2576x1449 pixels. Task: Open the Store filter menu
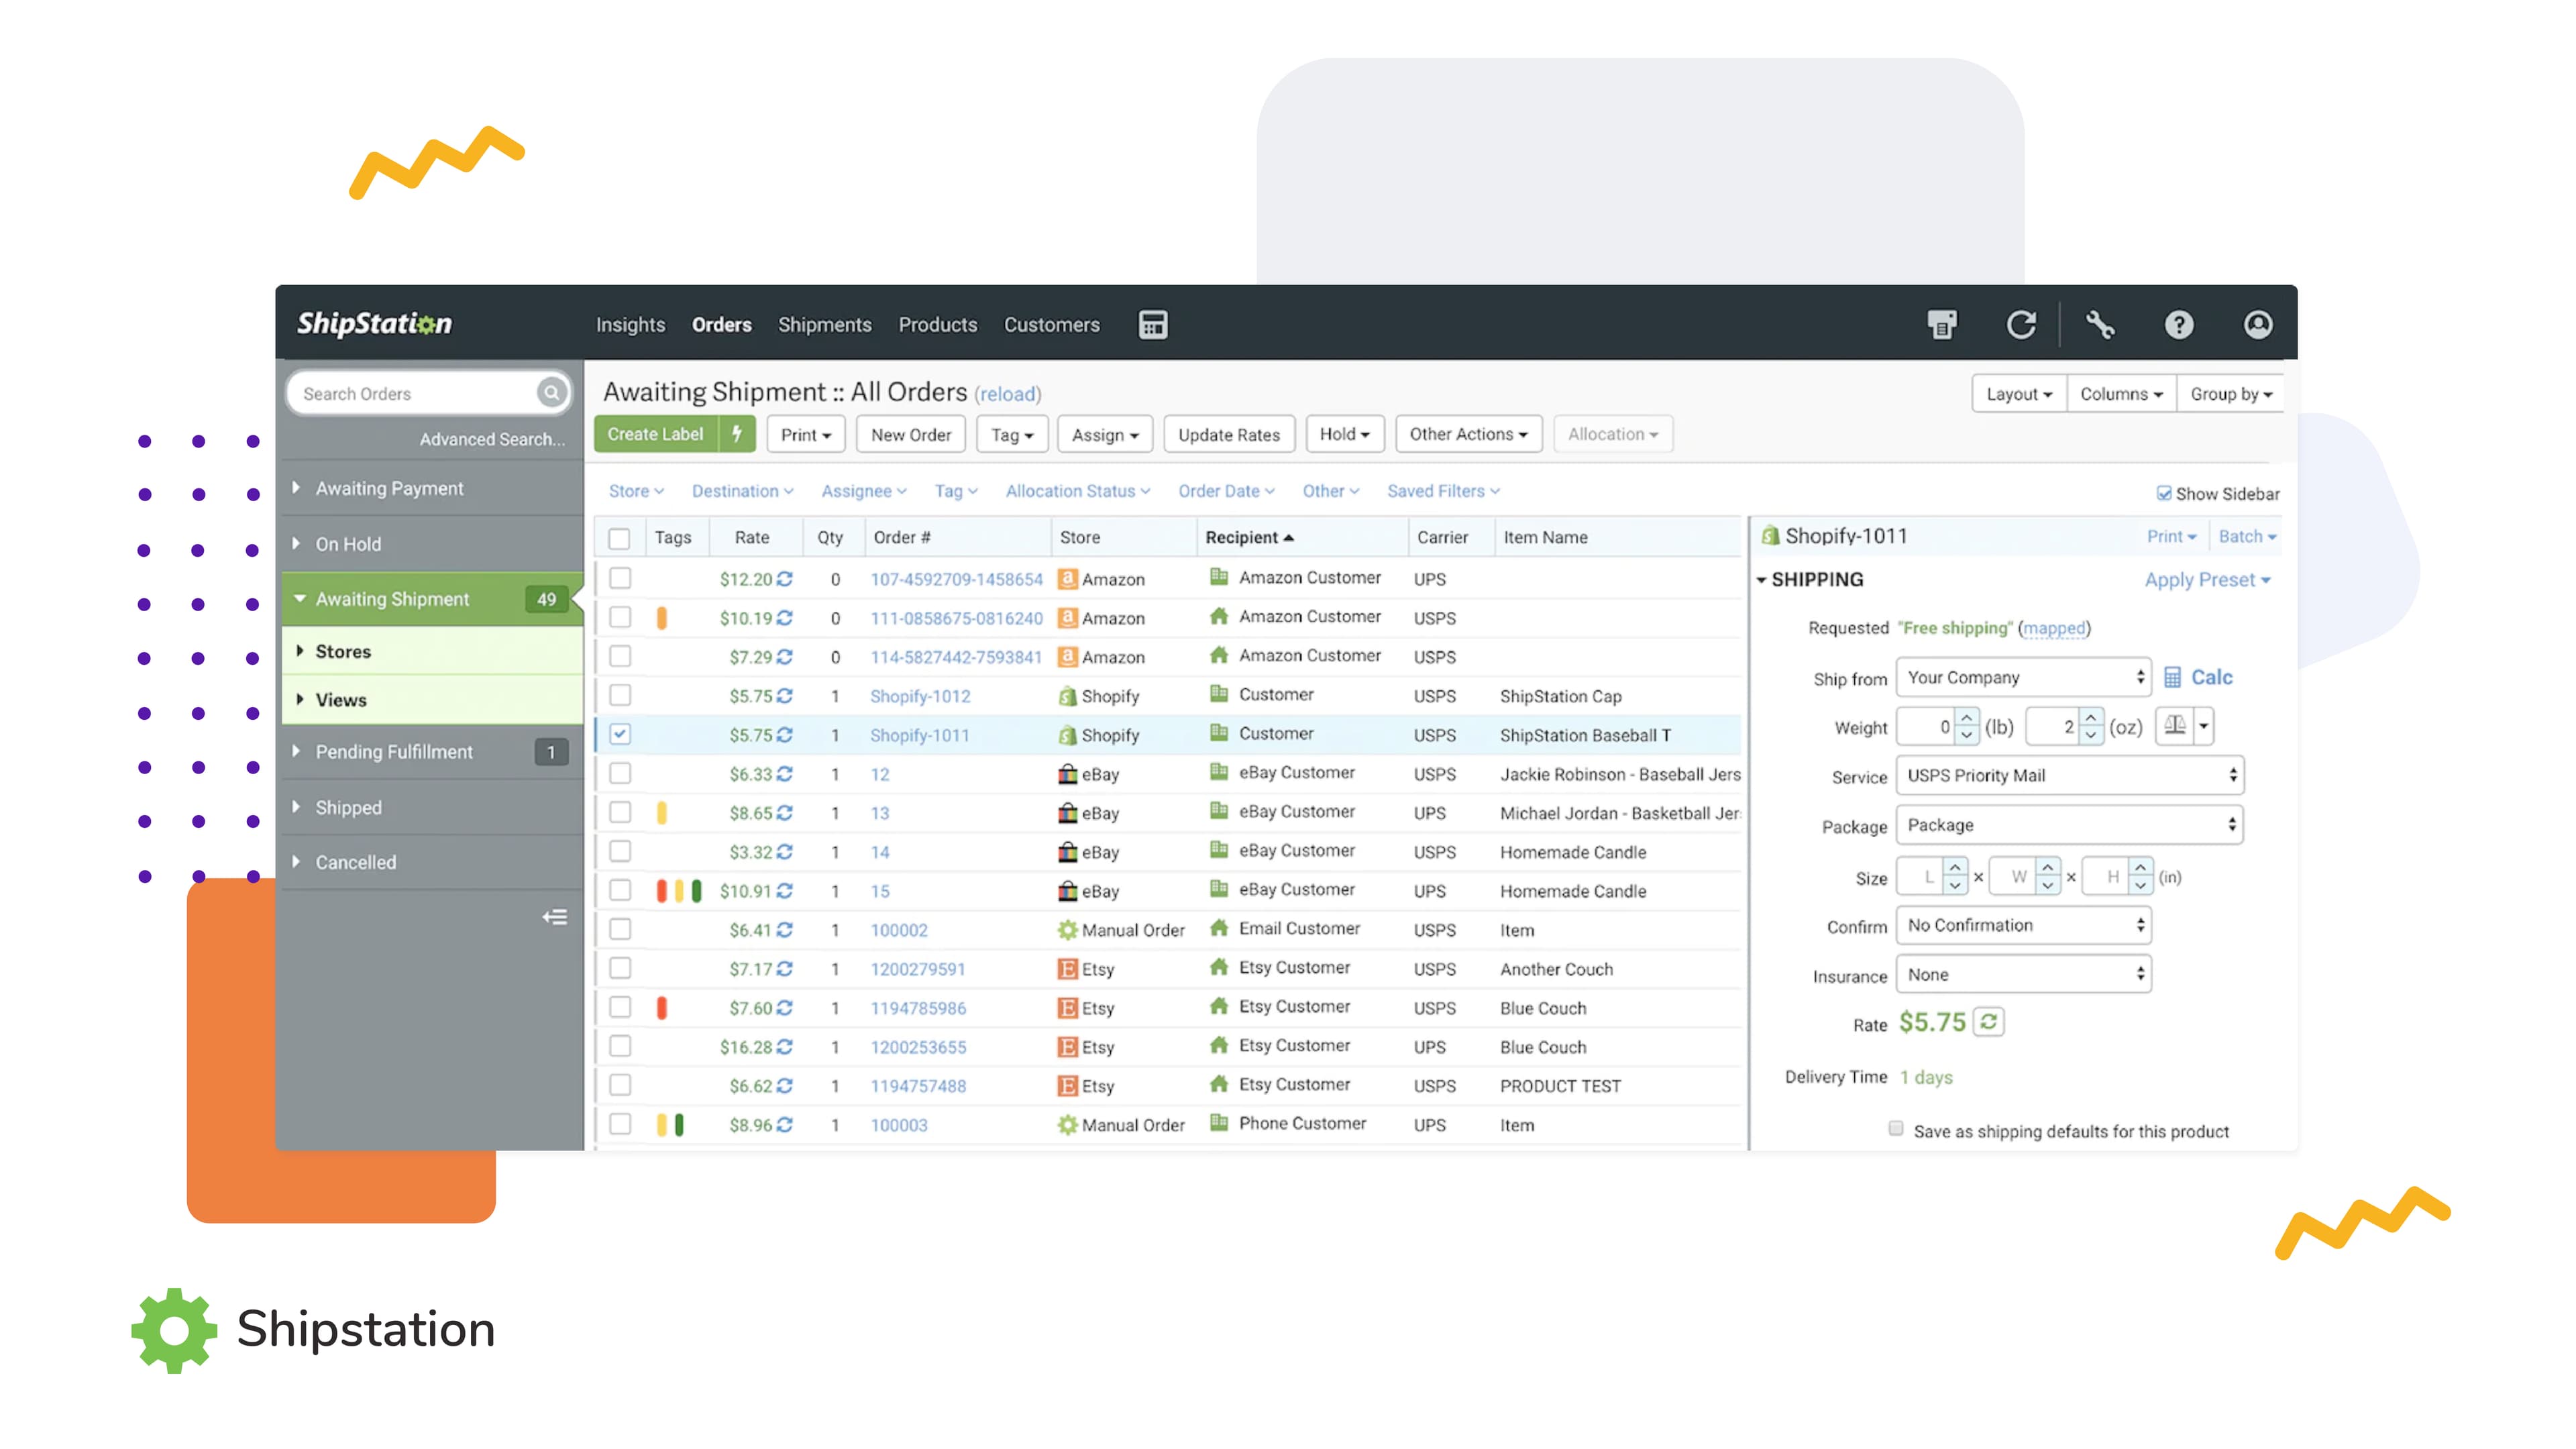coord(636,491)
